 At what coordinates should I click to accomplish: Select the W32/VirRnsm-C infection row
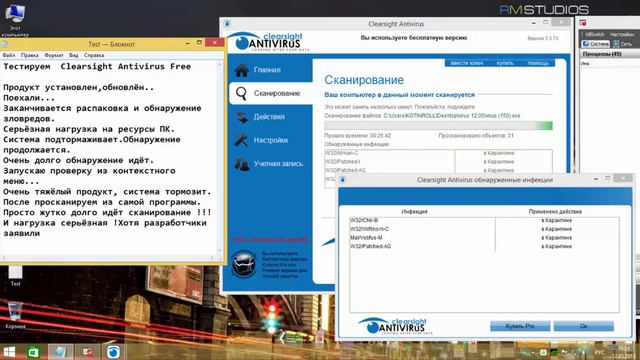click(x=484, y=229)
